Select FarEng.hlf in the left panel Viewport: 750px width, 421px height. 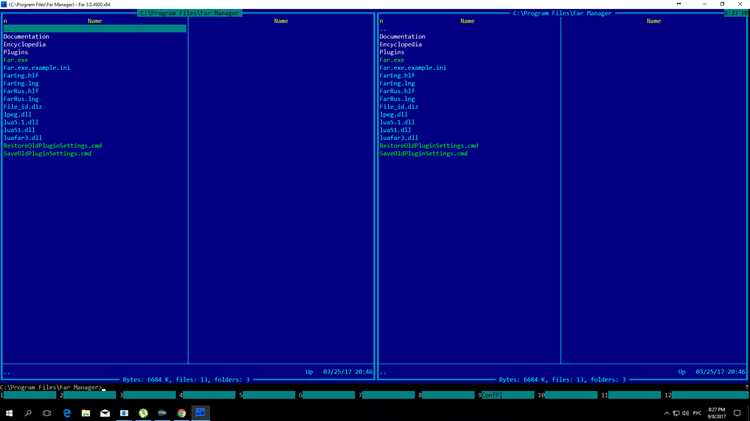point(21,75)
